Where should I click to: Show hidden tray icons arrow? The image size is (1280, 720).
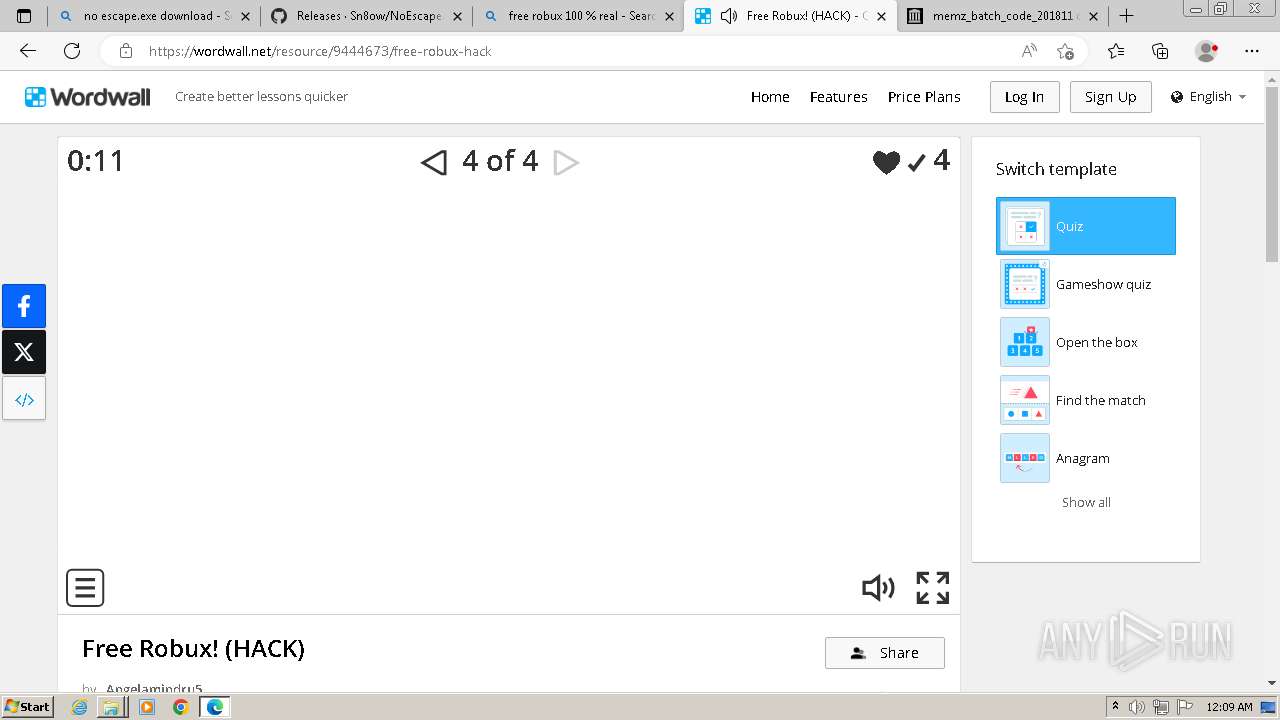(1115, 707)
